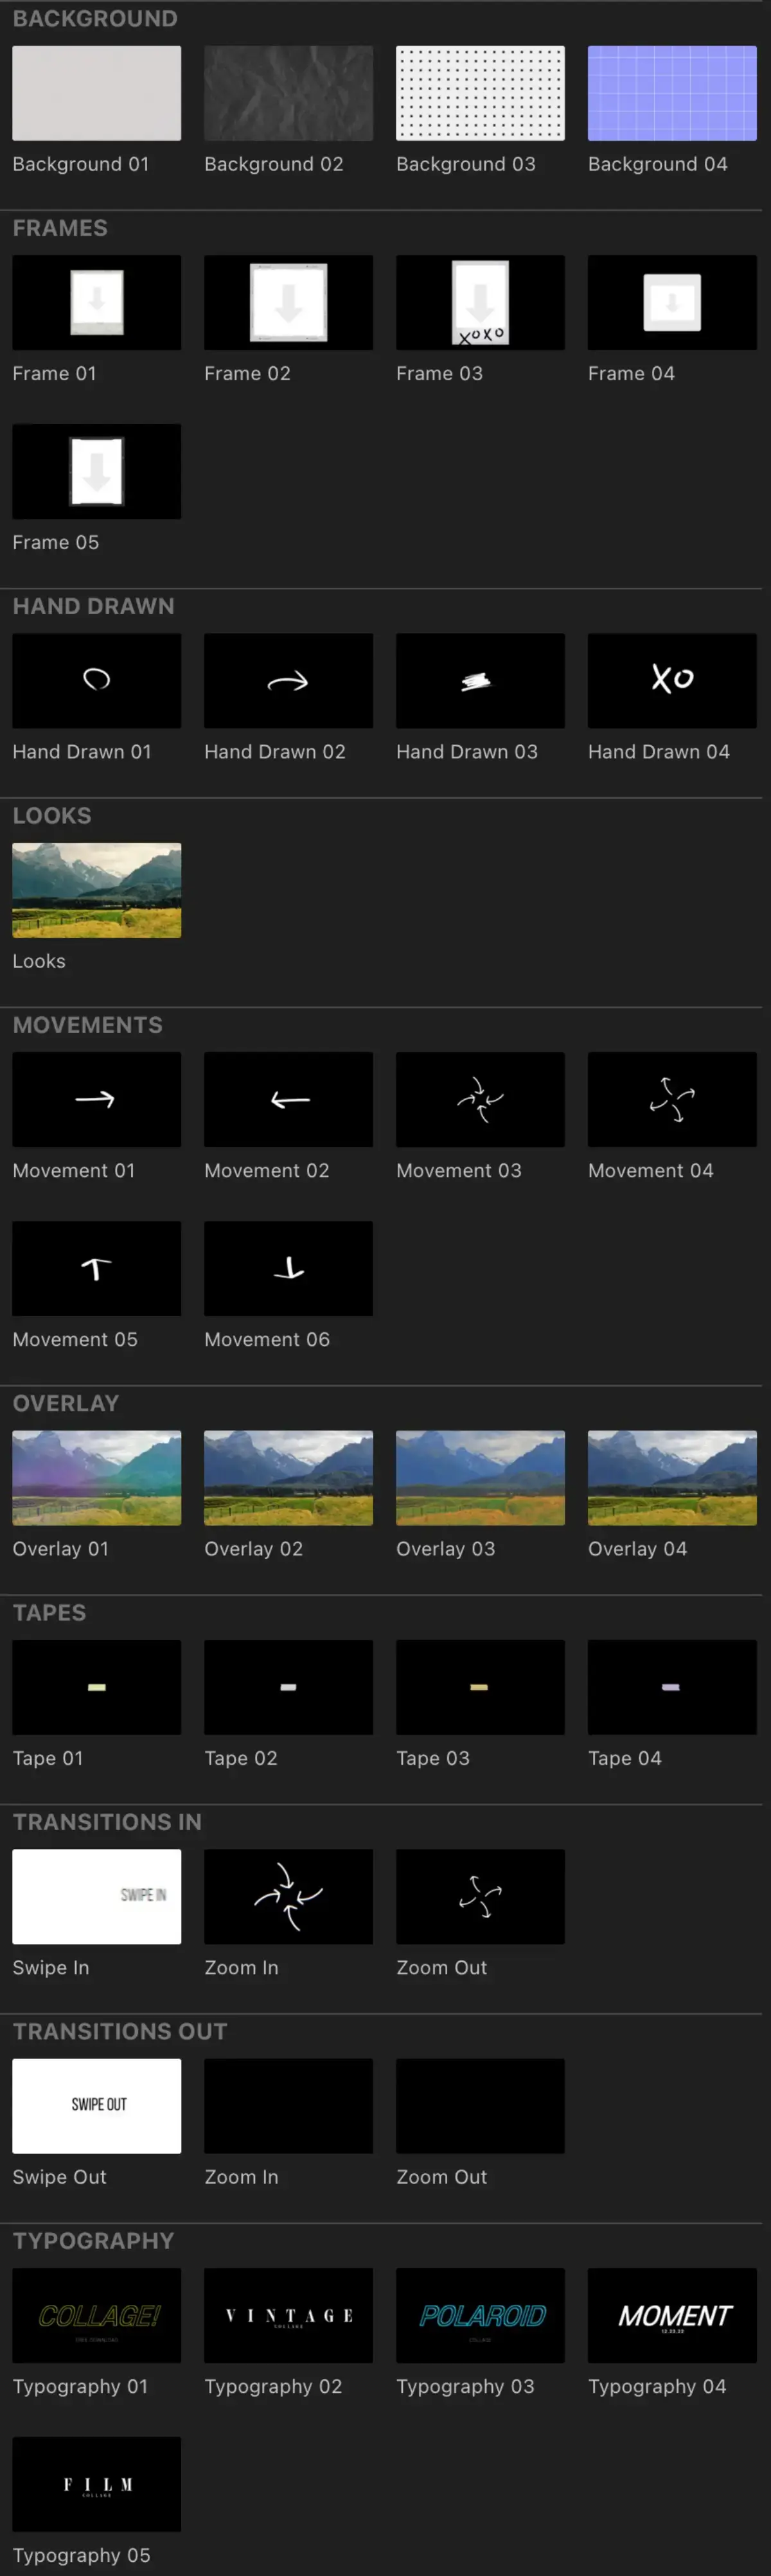Click the BACKGROUND section header

point(95,19)
